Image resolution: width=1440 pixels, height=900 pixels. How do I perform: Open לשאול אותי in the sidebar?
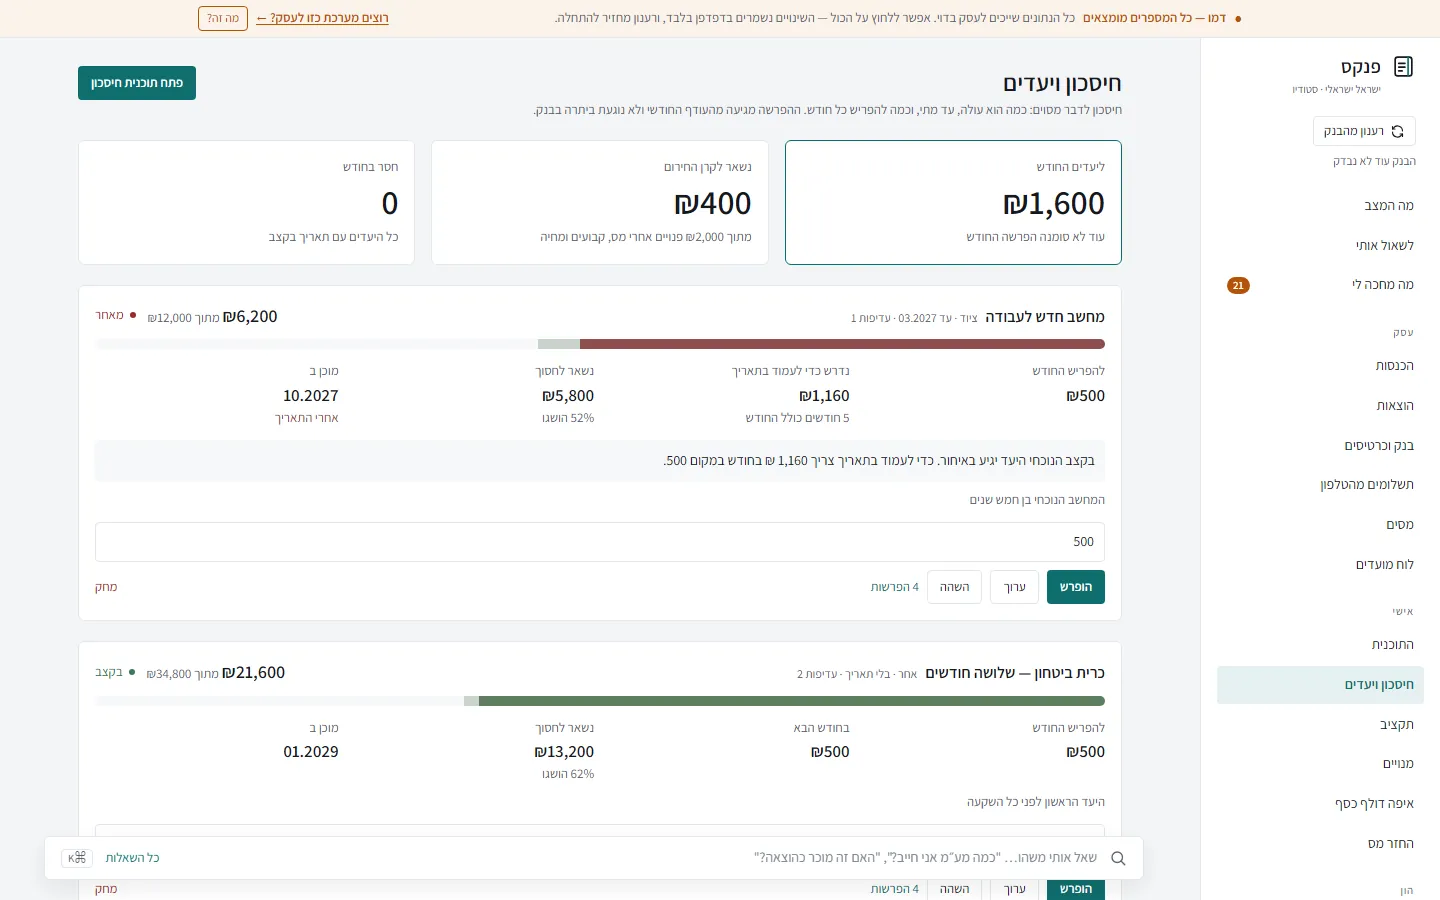point(1320,246)
